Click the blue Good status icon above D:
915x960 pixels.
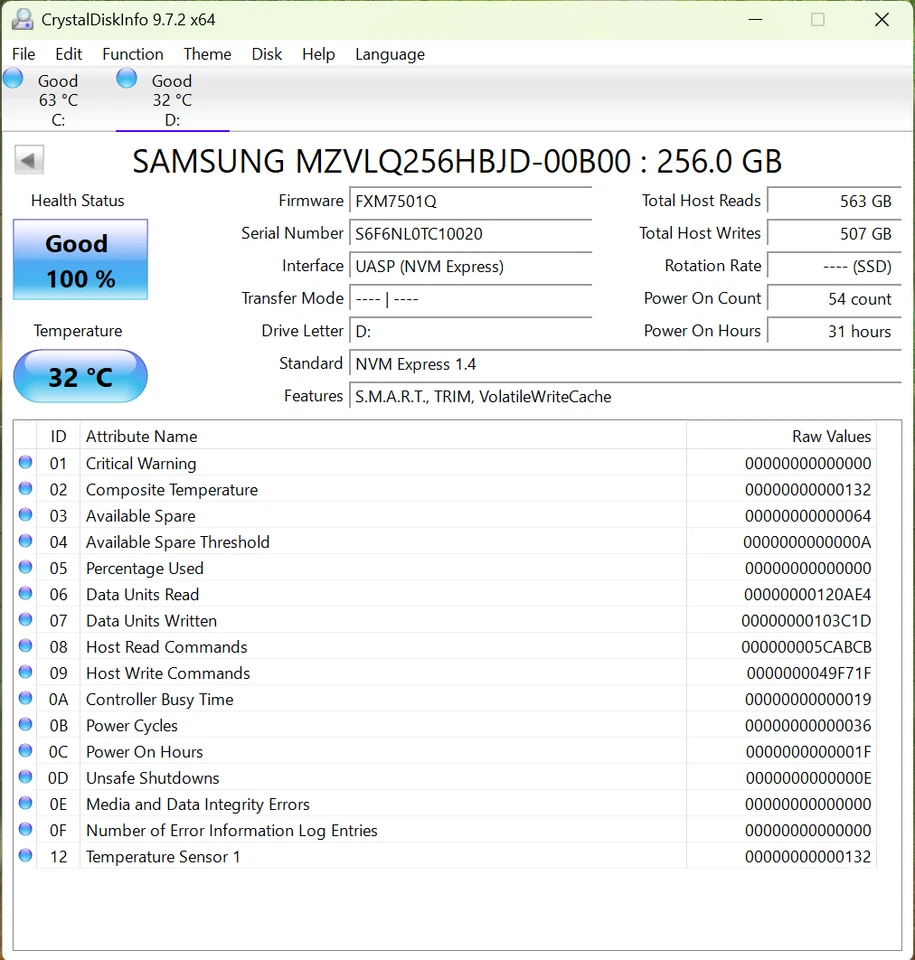[126, 76]
